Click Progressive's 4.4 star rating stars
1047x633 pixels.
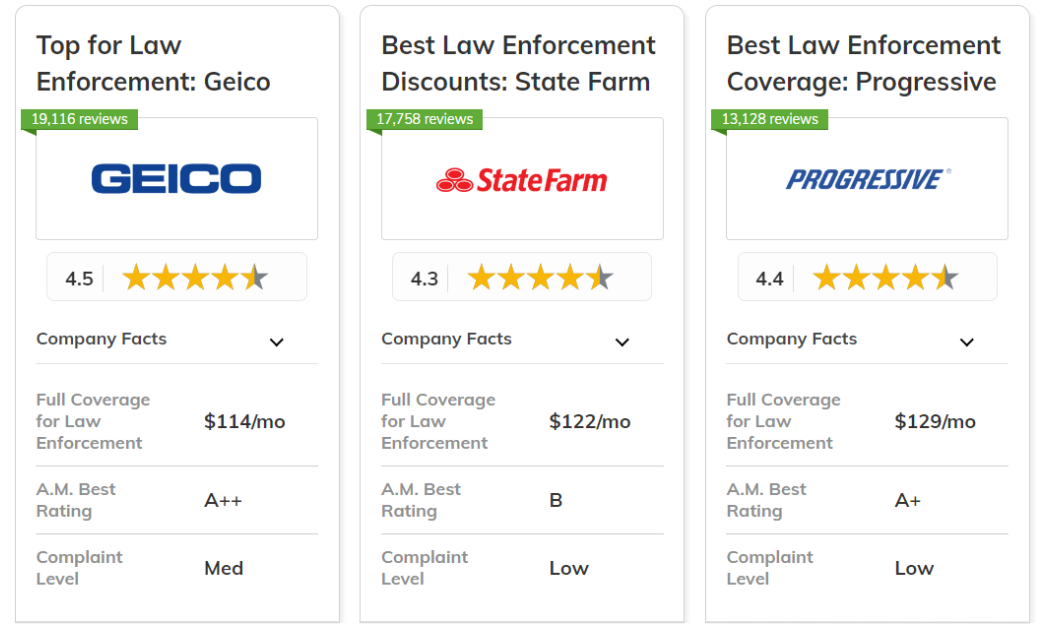pos(885,277)
